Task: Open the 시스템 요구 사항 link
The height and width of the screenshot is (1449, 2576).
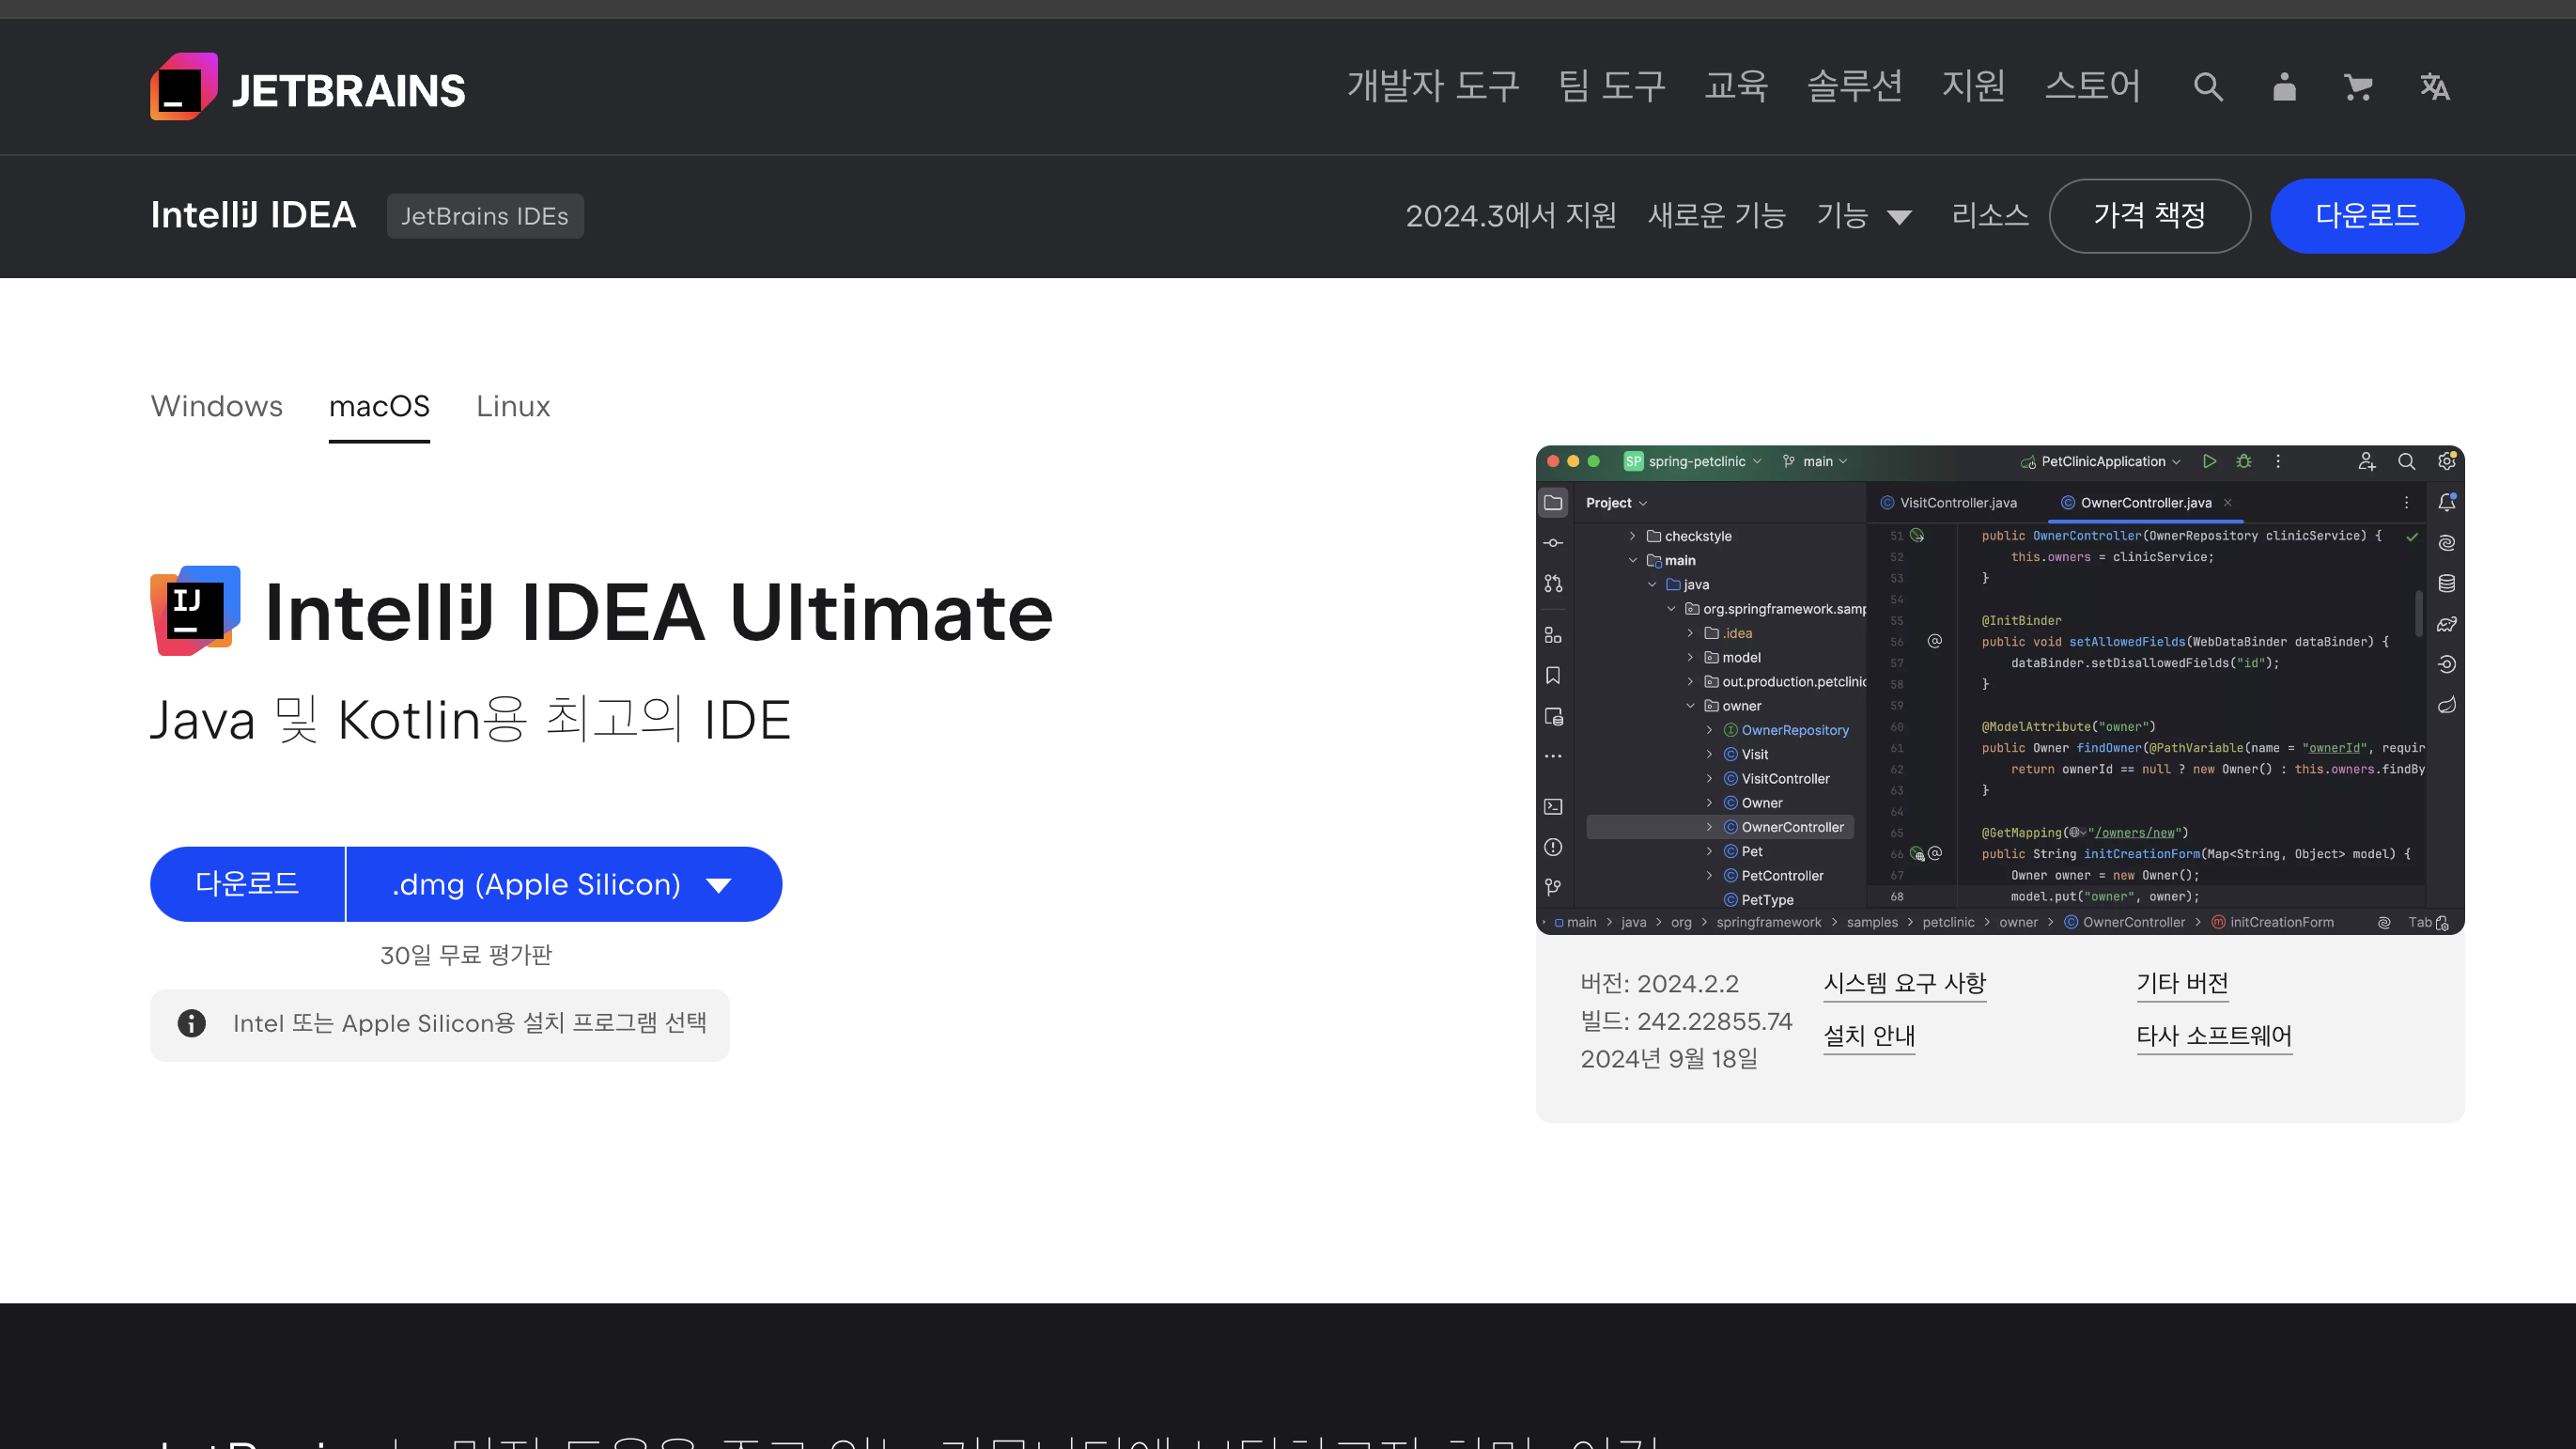Action: 1904,983
